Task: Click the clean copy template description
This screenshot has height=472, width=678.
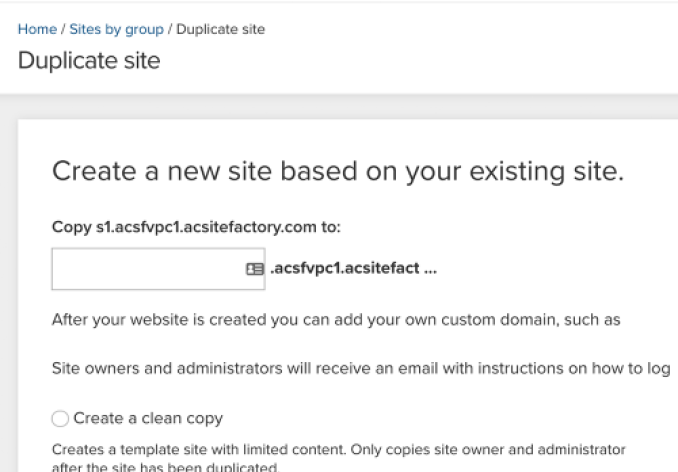Action: click(x=339, y=448)
